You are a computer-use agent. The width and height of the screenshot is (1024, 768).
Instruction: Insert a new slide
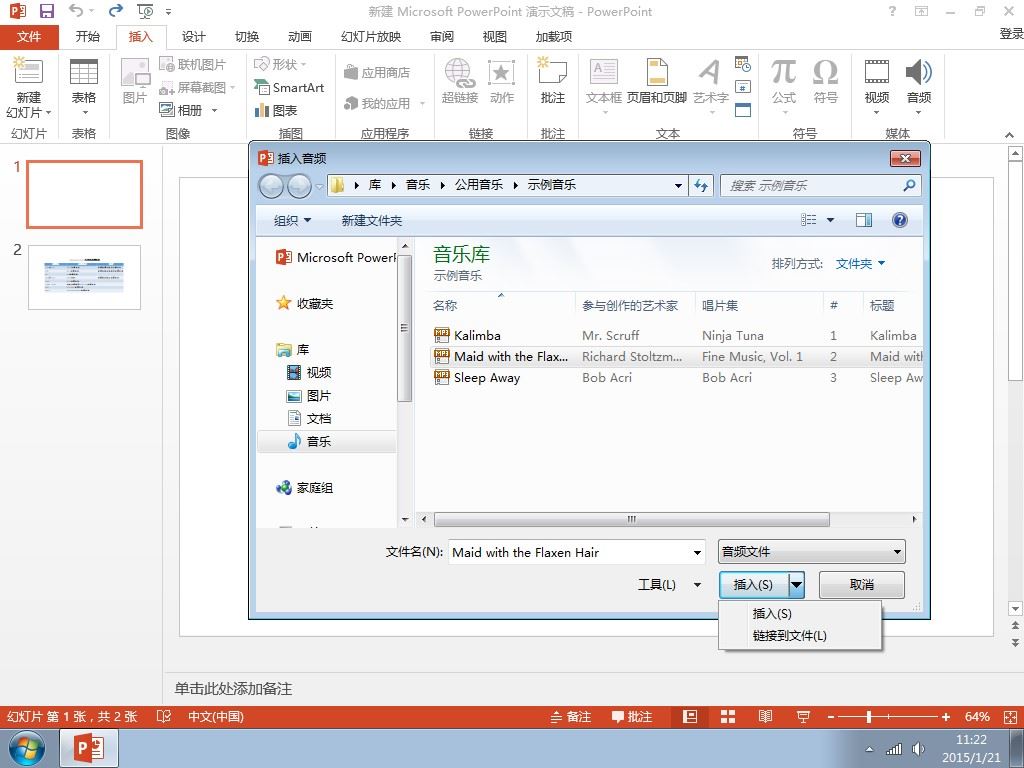(x=29, y=89)
